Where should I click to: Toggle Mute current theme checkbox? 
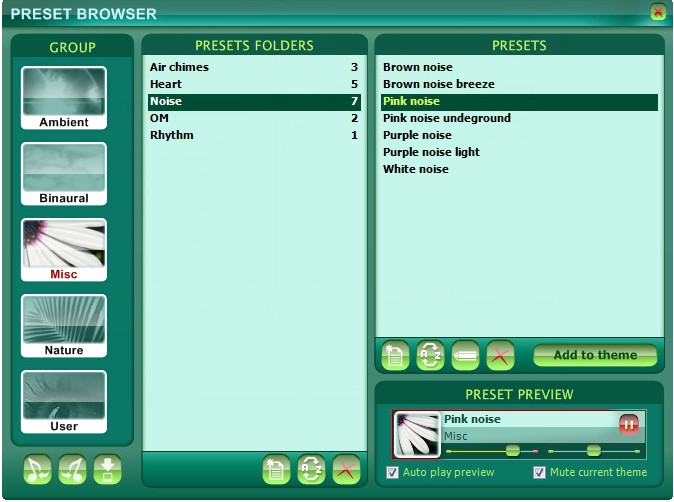point(539,472)
